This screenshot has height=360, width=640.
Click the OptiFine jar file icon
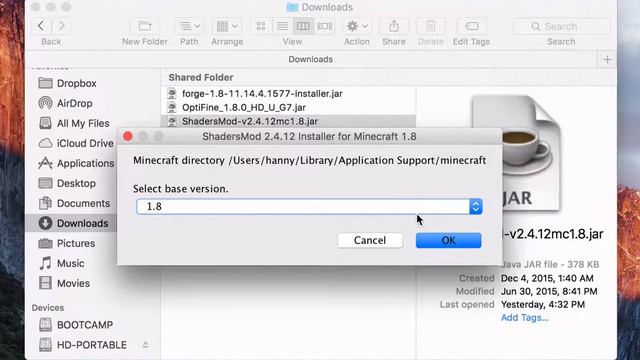(x=172, y=108)
